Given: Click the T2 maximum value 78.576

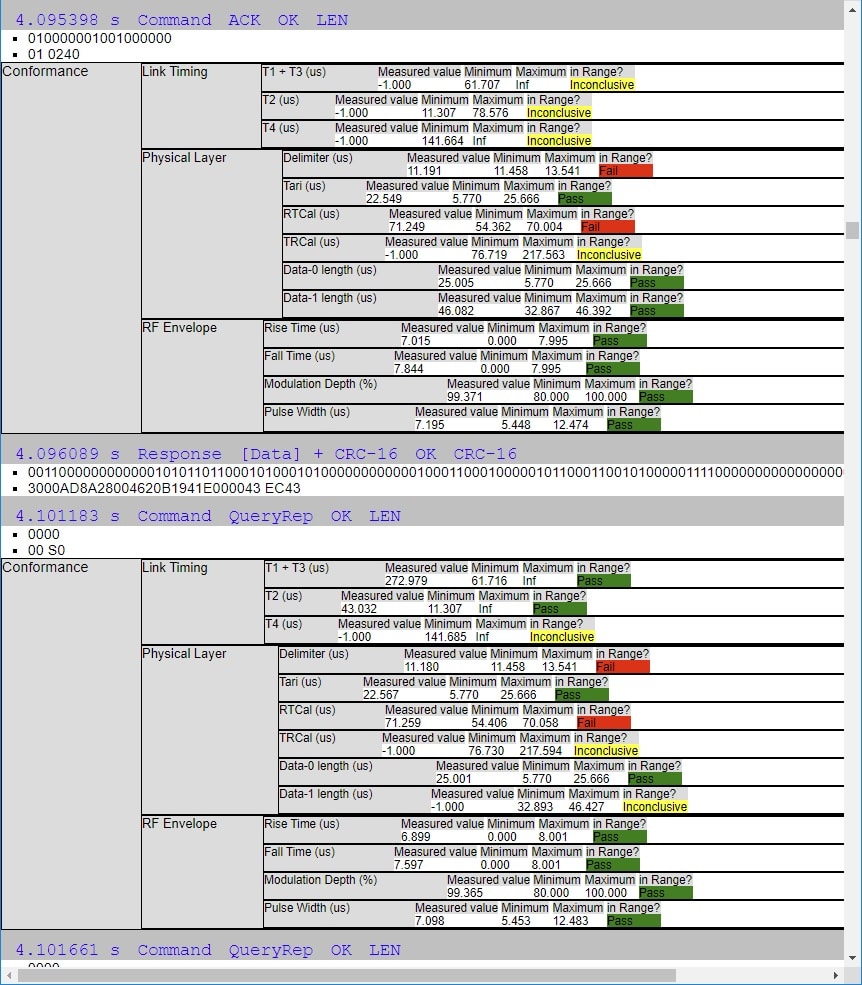Looking at the screenshot, I should point(490,113).
